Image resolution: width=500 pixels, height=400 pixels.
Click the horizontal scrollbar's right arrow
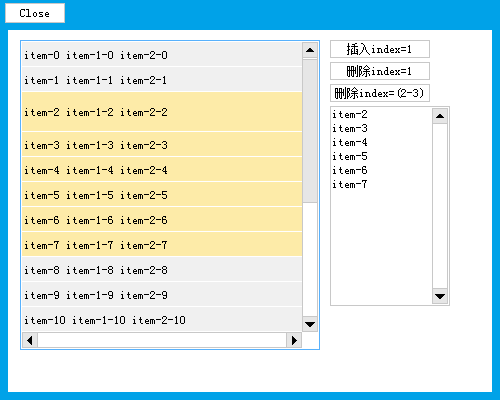tap(294, 340)
